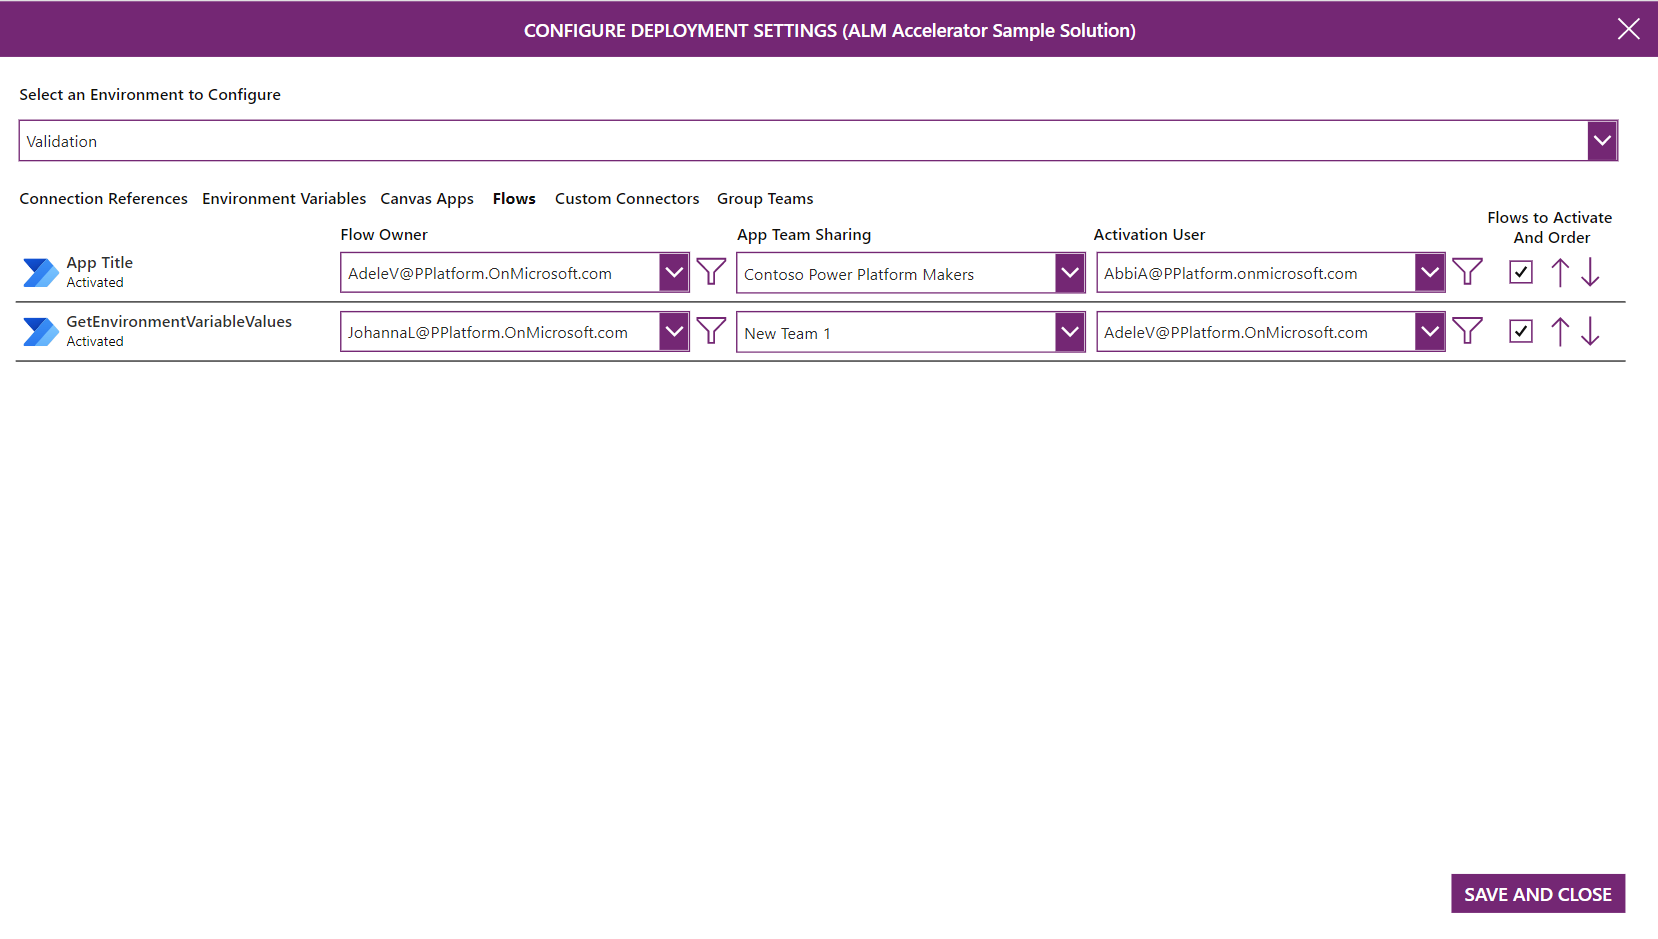Select the Group Teams section
1658x939 pixels.
tap(765, 198)
